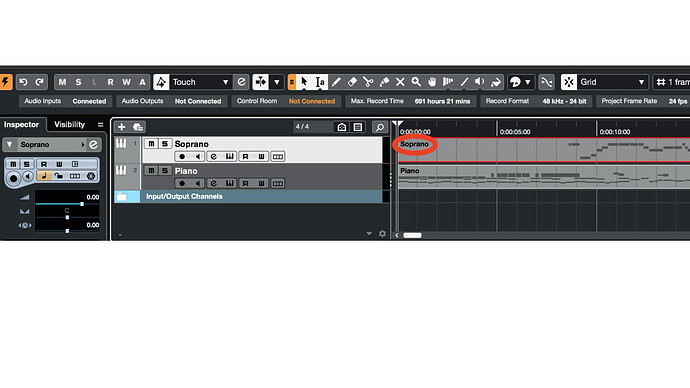Click the Piano MIDI part in timeline
This screenshot has height=388, width=690.
pyautogui.click(x=544, y=177)
